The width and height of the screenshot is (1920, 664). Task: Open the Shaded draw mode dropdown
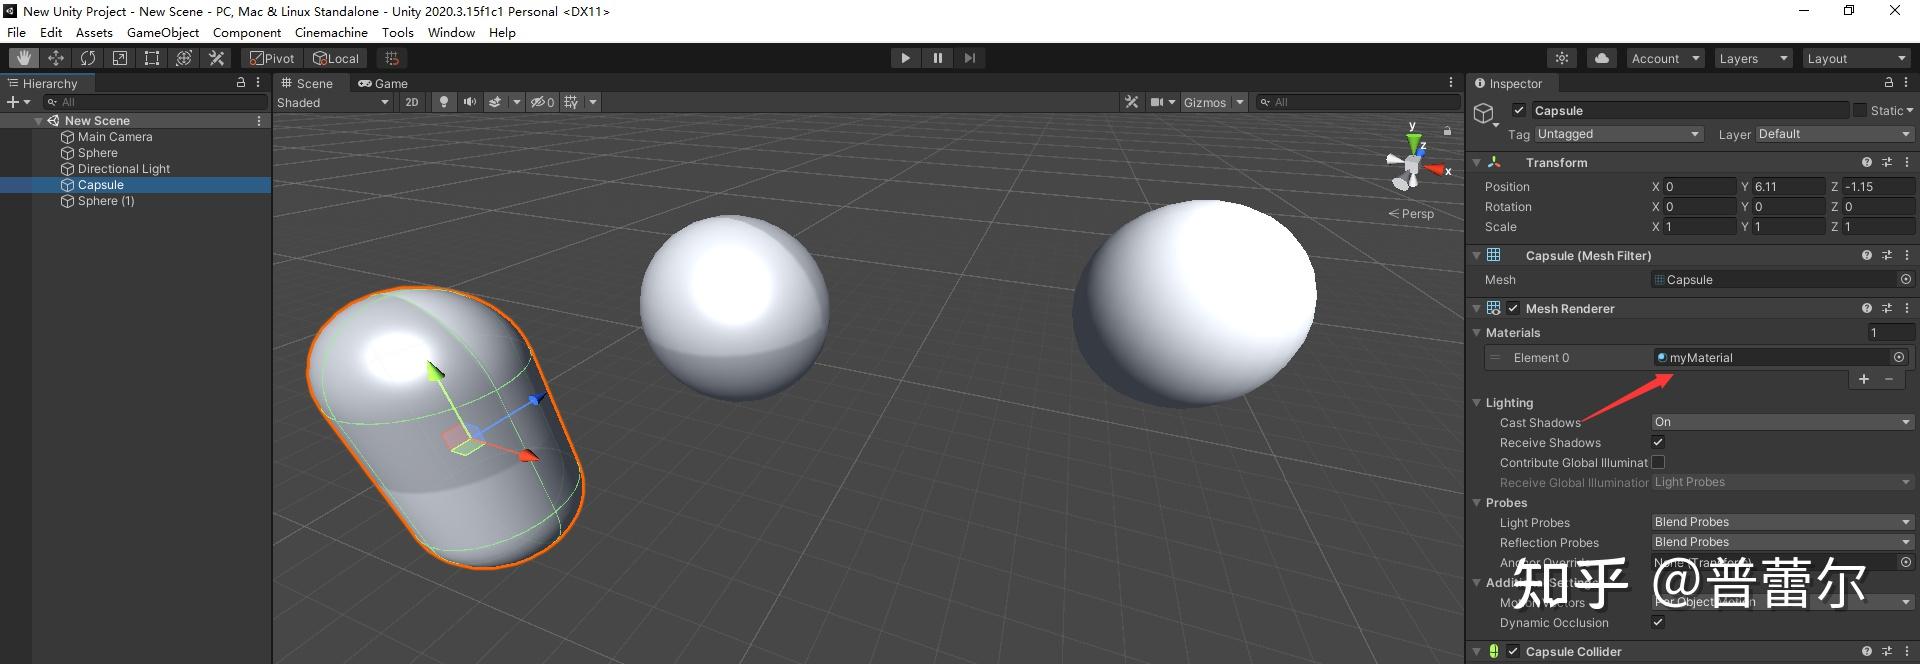pyautogui.click(x=333, y=102)
